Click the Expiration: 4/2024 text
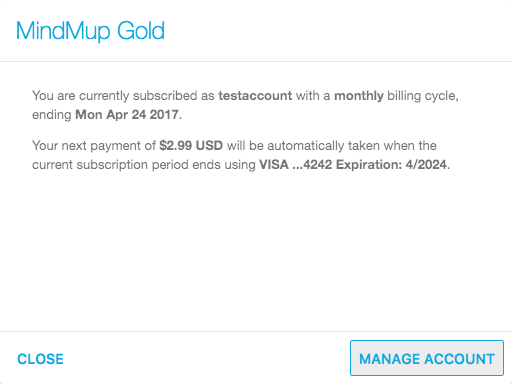Screen dimensions: 512x384 (x=391, y=165)
